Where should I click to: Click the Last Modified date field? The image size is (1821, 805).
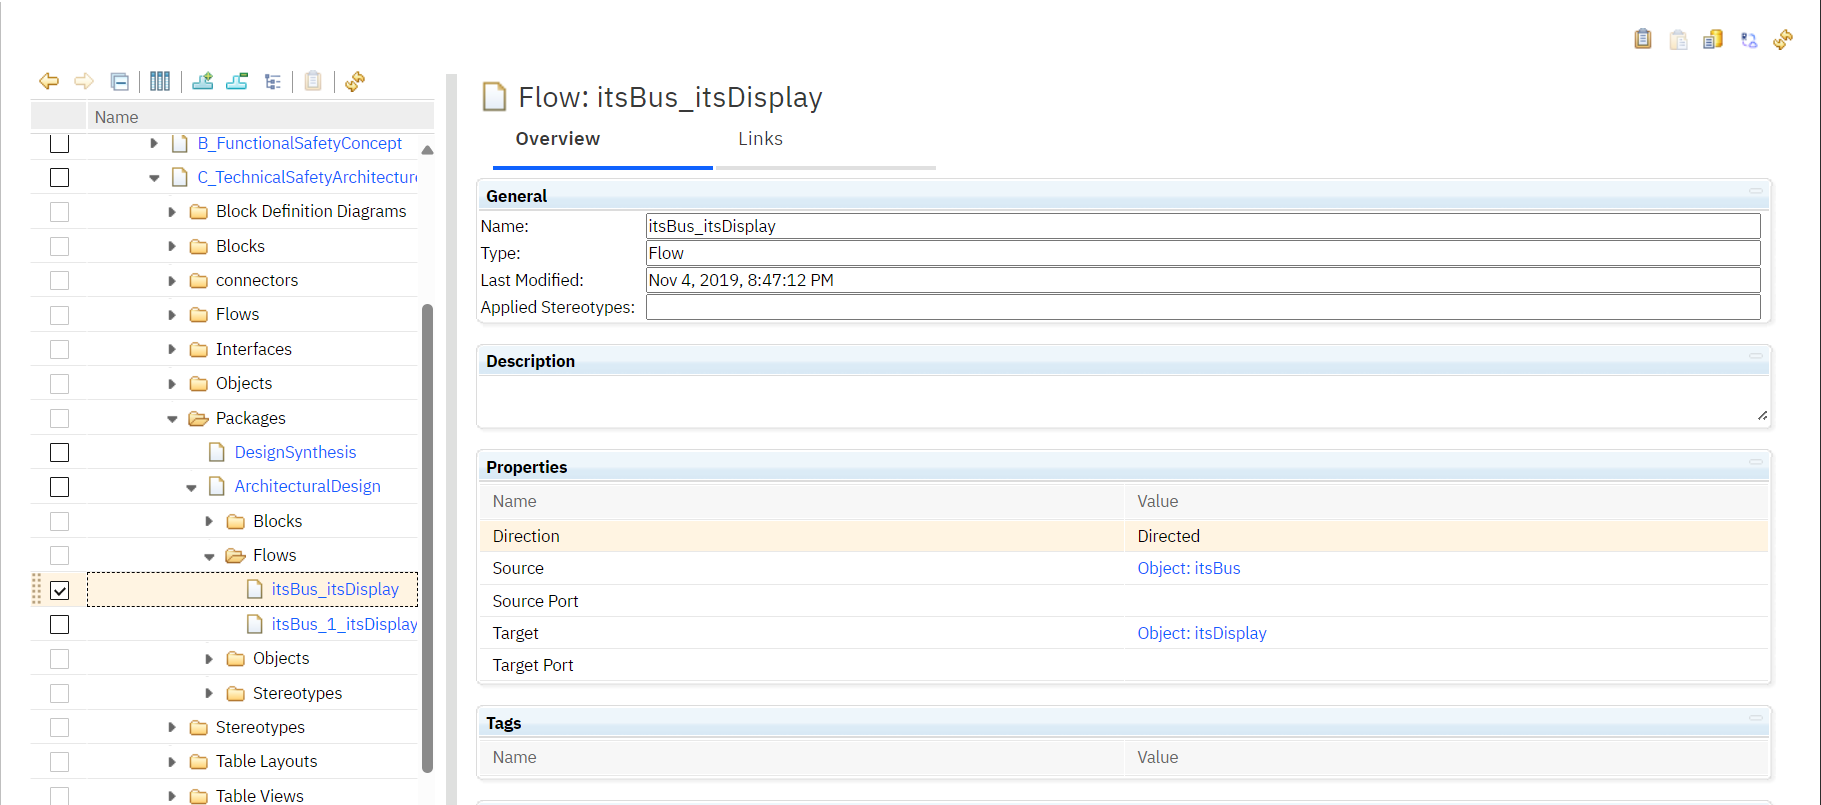click(x=1203, y=280)
